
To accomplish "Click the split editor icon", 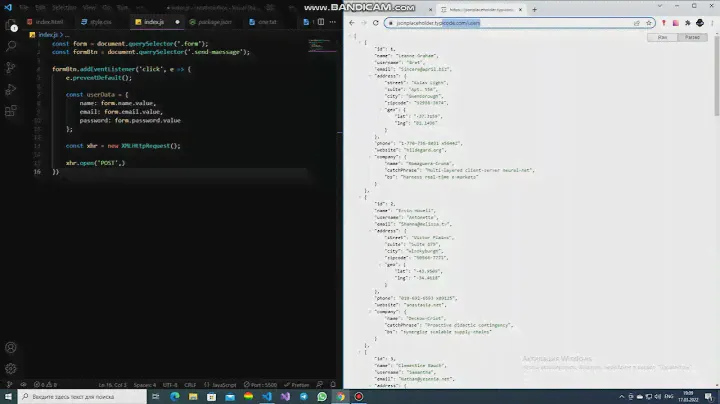I will coord(320,21).
